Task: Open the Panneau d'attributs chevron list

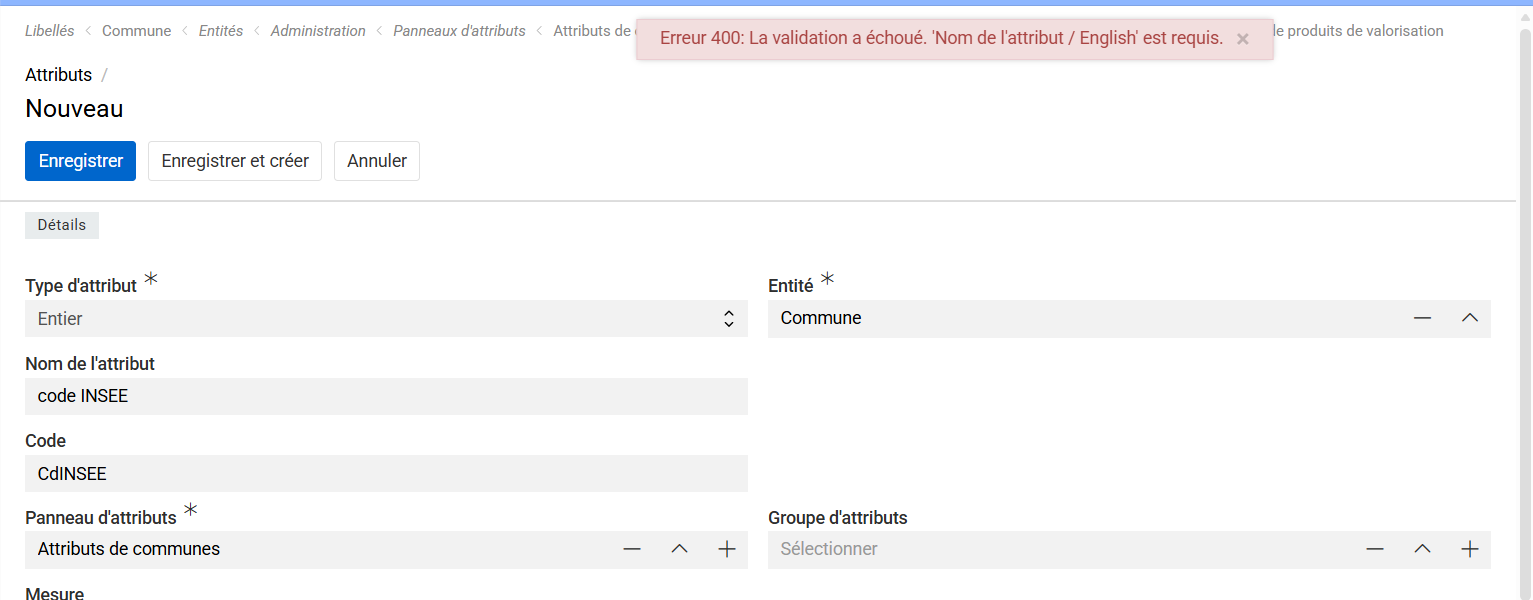Action: pyautogui.click(x=680, y=549)
